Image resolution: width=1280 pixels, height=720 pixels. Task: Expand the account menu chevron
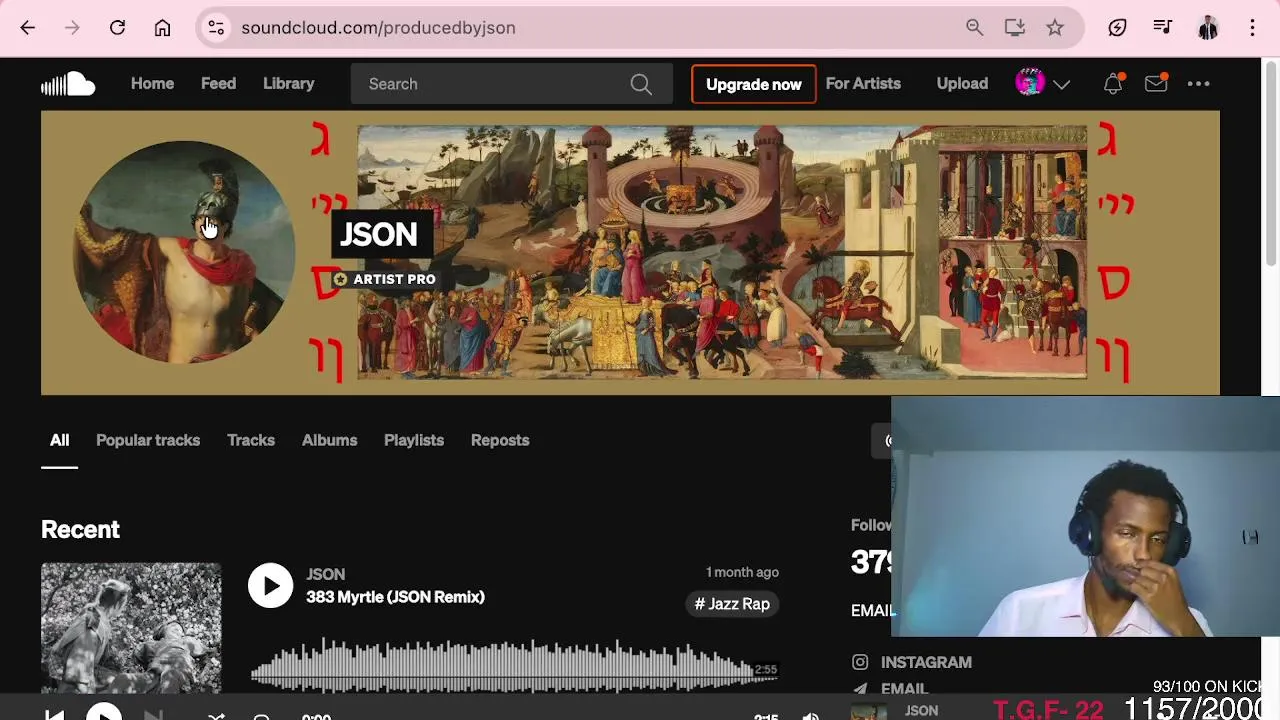coord(1062,85)
